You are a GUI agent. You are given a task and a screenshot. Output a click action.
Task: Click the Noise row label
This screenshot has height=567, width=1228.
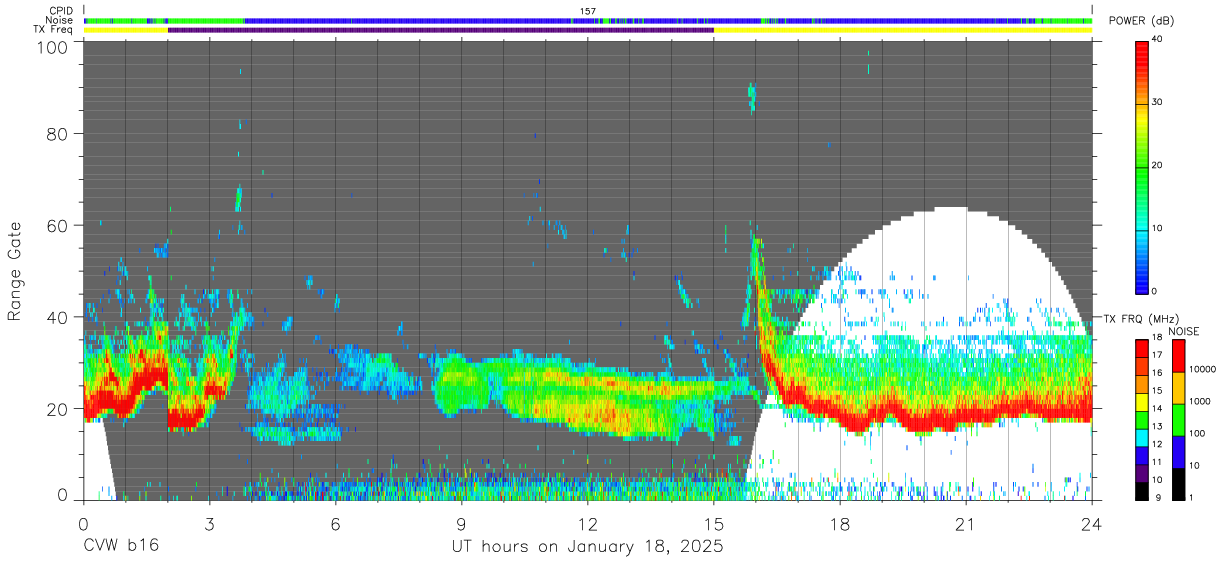pos(60,20)
